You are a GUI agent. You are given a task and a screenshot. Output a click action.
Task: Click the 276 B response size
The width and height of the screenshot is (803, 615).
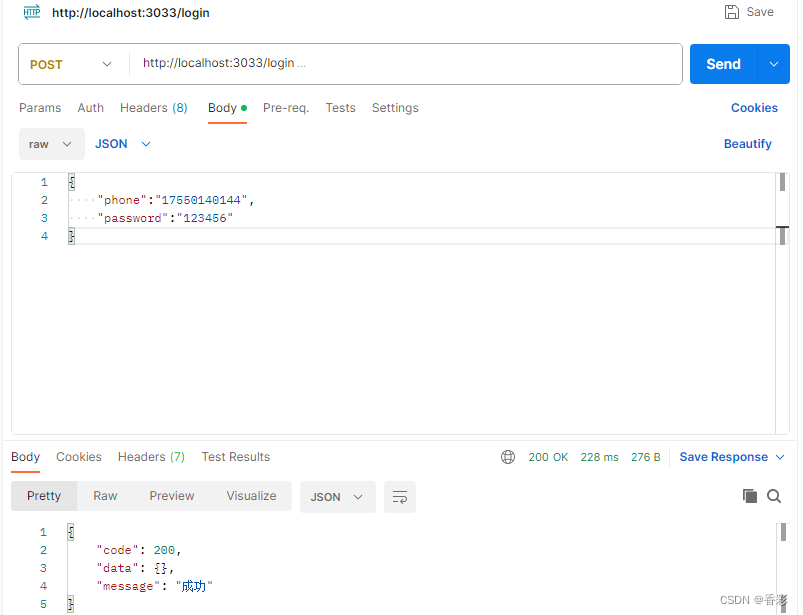[645, 457]
